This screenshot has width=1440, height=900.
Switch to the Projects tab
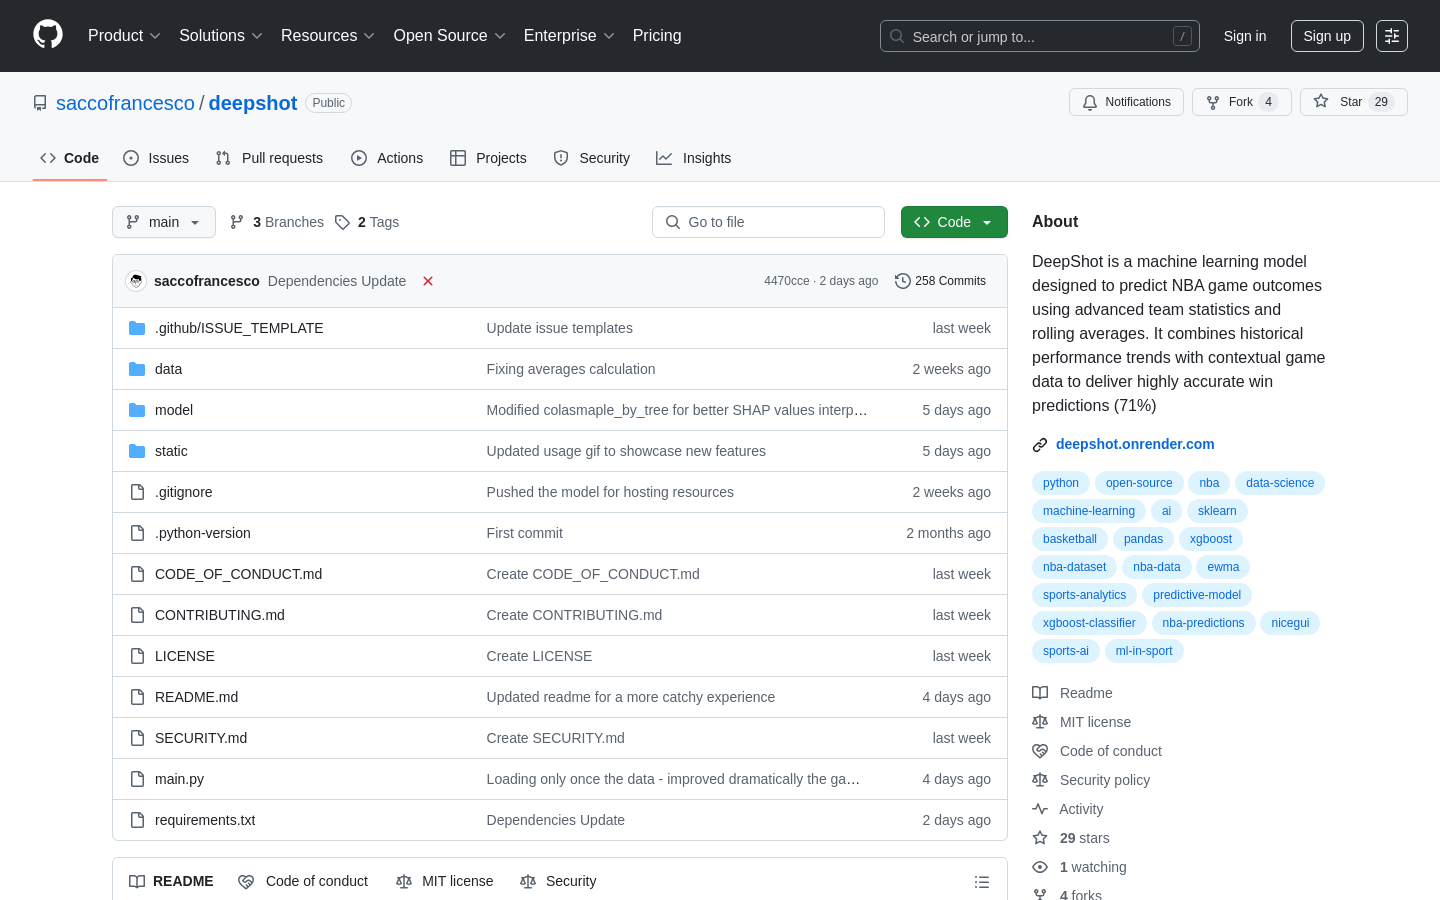point(488,158)
